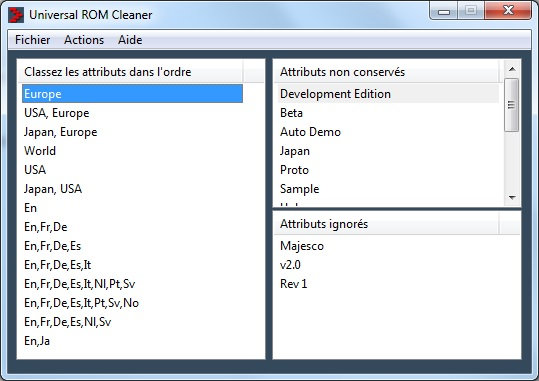Select the En,Fr,De row
This screenshot has height=381, width=539.
(x=132, y=227)
